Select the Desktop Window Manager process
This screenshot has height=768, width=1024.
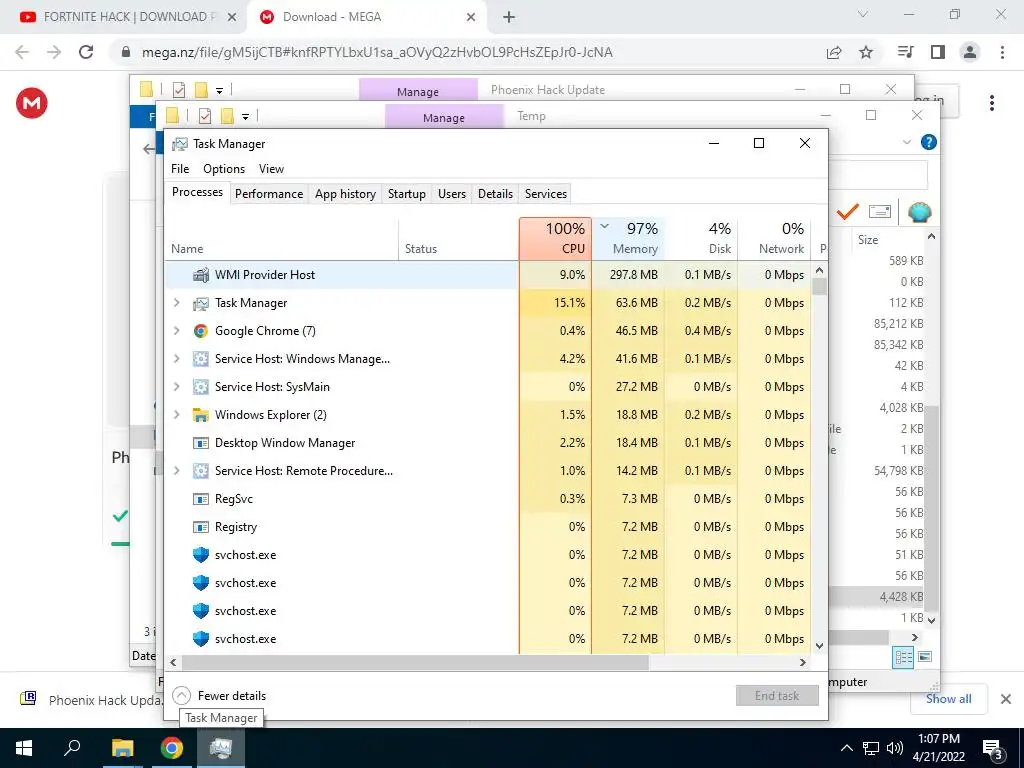point(488,442)
